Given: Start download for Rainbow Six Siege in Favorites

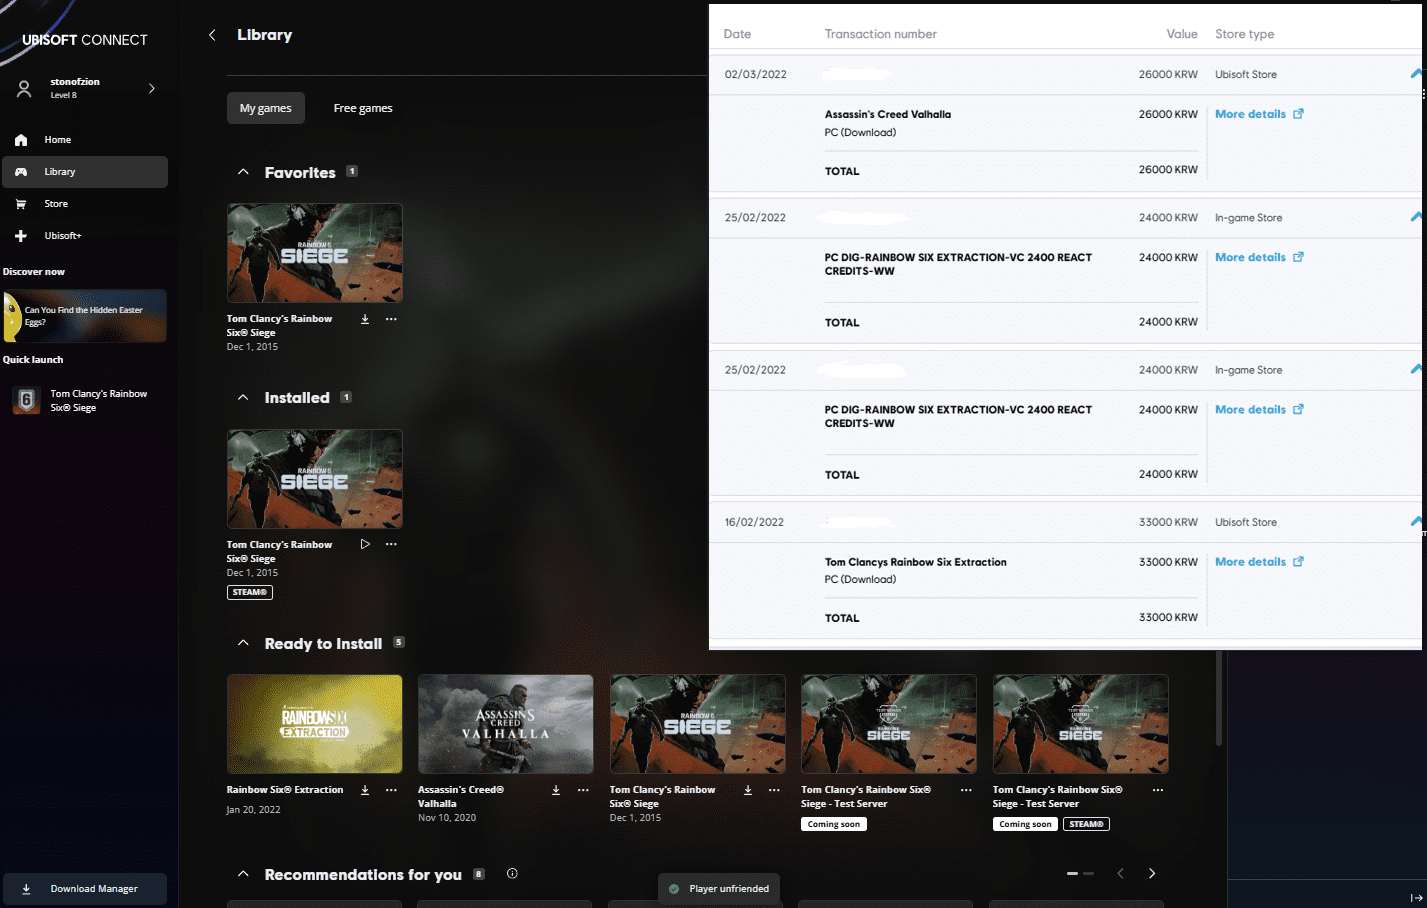Looking at the screenshot, I should pyautogui.click(x=364, y=318).
